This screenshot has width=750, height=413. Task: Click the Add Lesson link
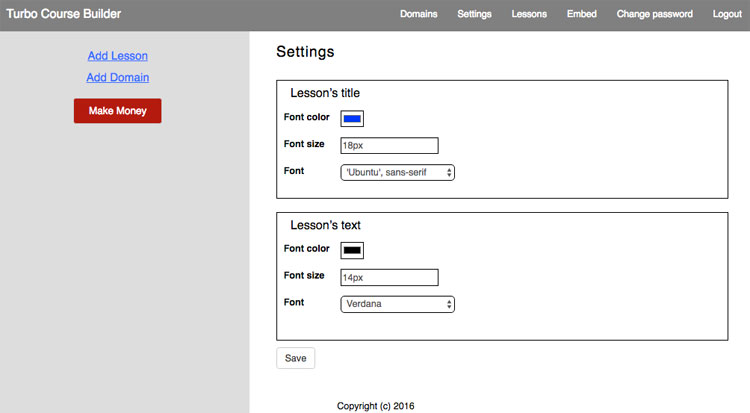pyautogui.click(x=117, y=56)
